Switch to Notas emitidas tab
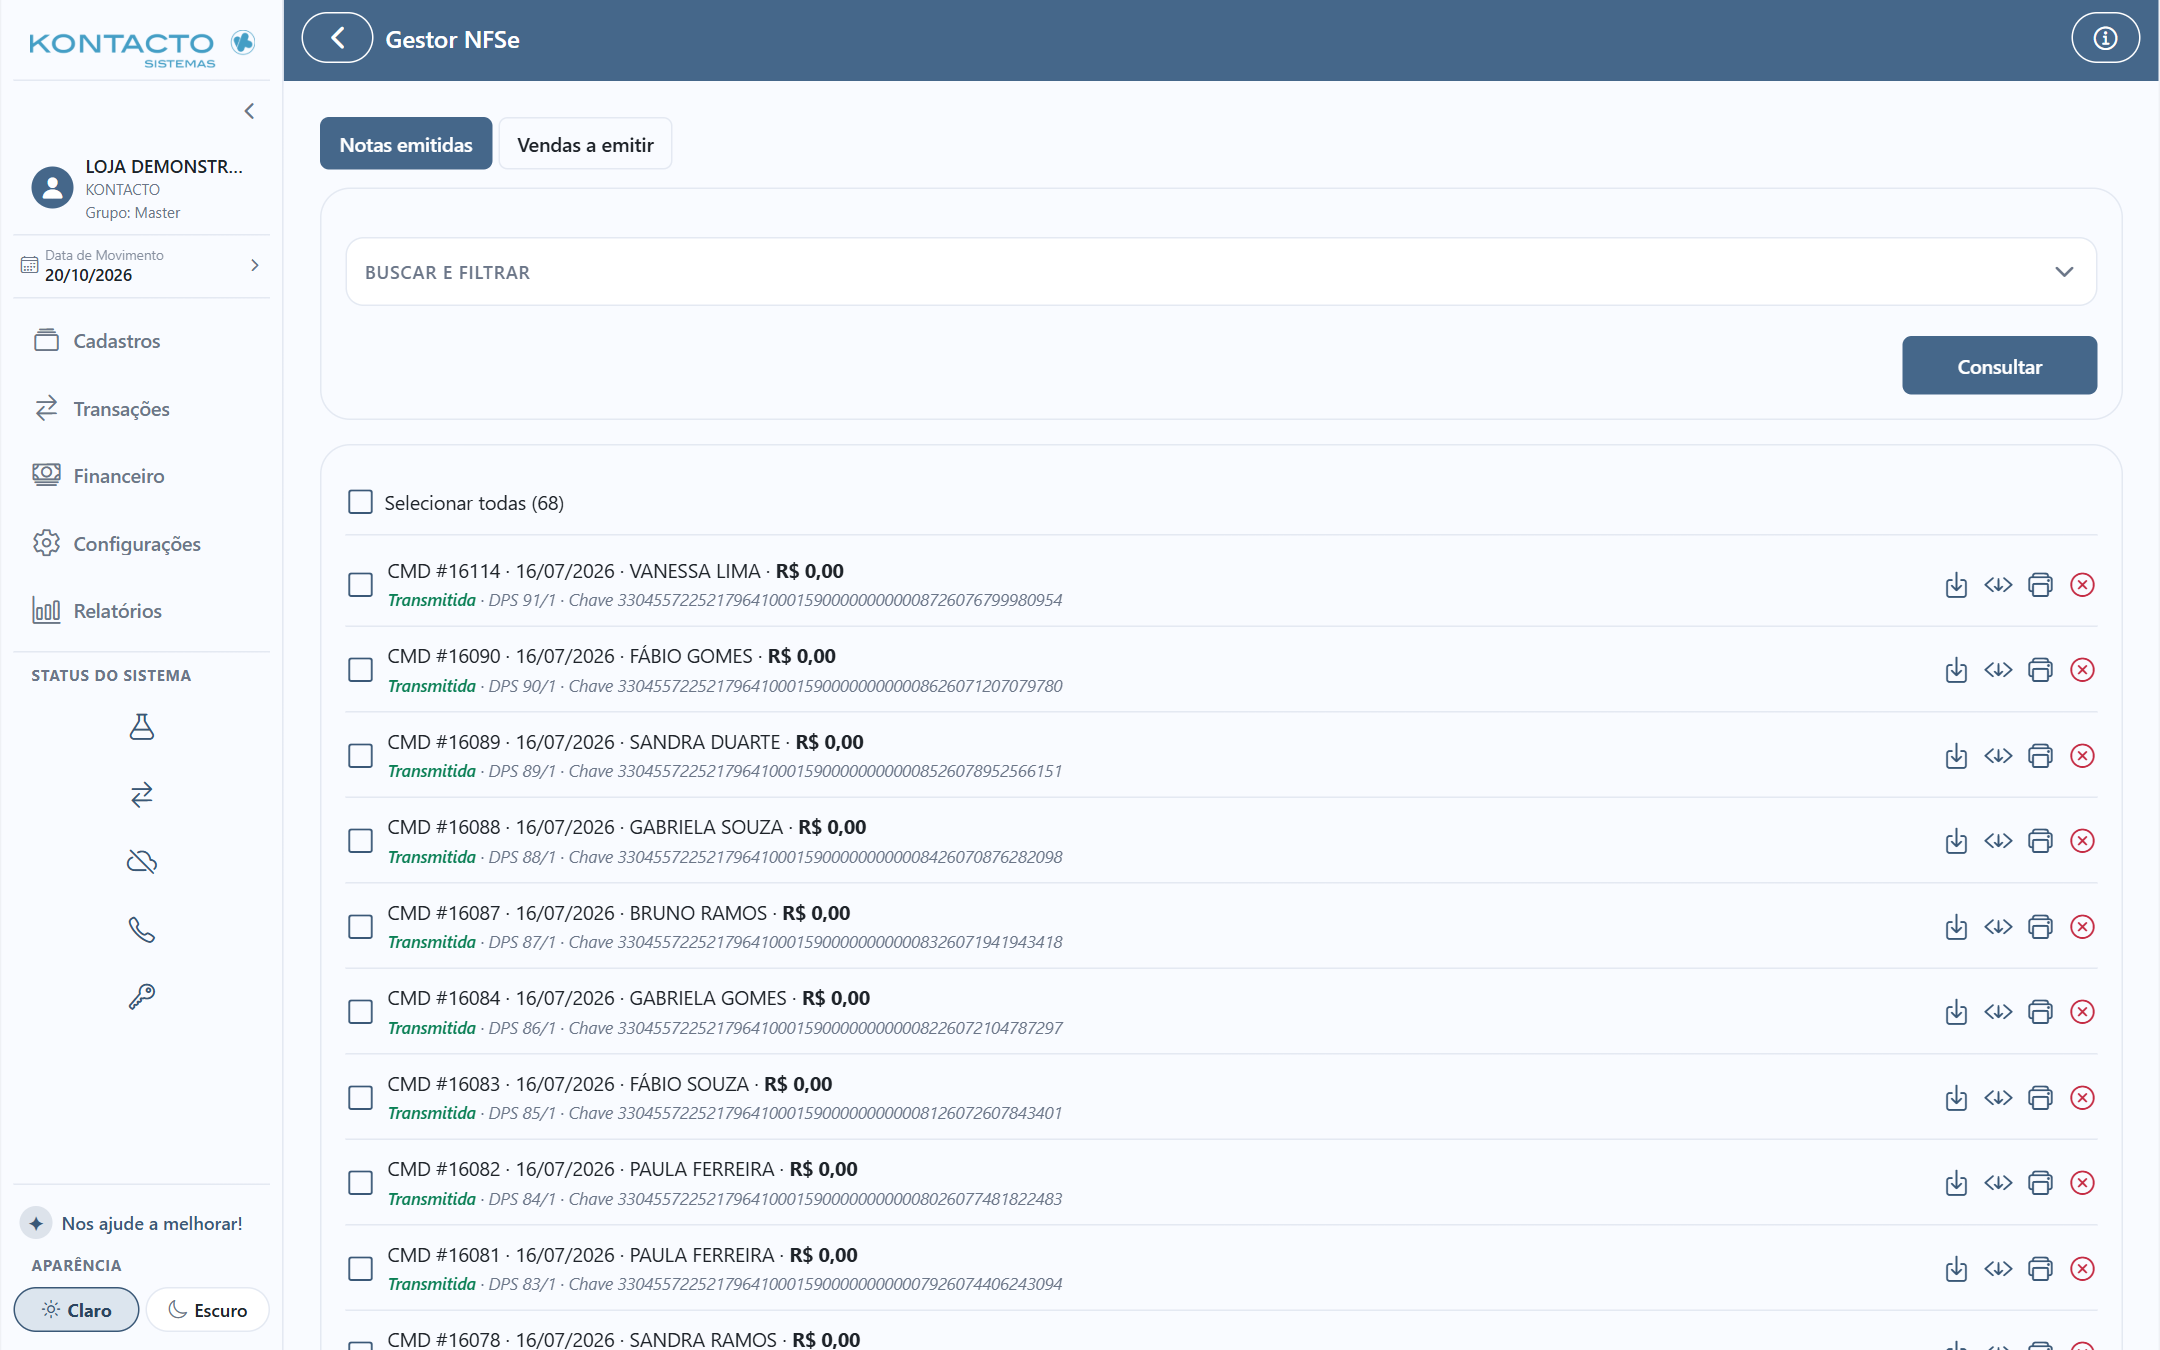This screenshot has width=2160, height=1350. (x=406, y=144)
